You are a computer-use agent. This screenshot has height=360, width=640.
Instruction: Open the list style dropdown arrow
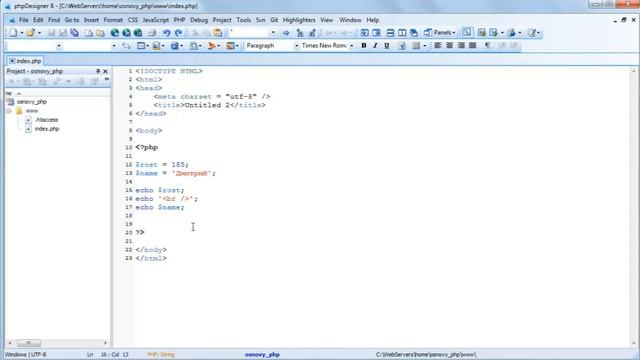pyautogui.click(x=424, y=46)
